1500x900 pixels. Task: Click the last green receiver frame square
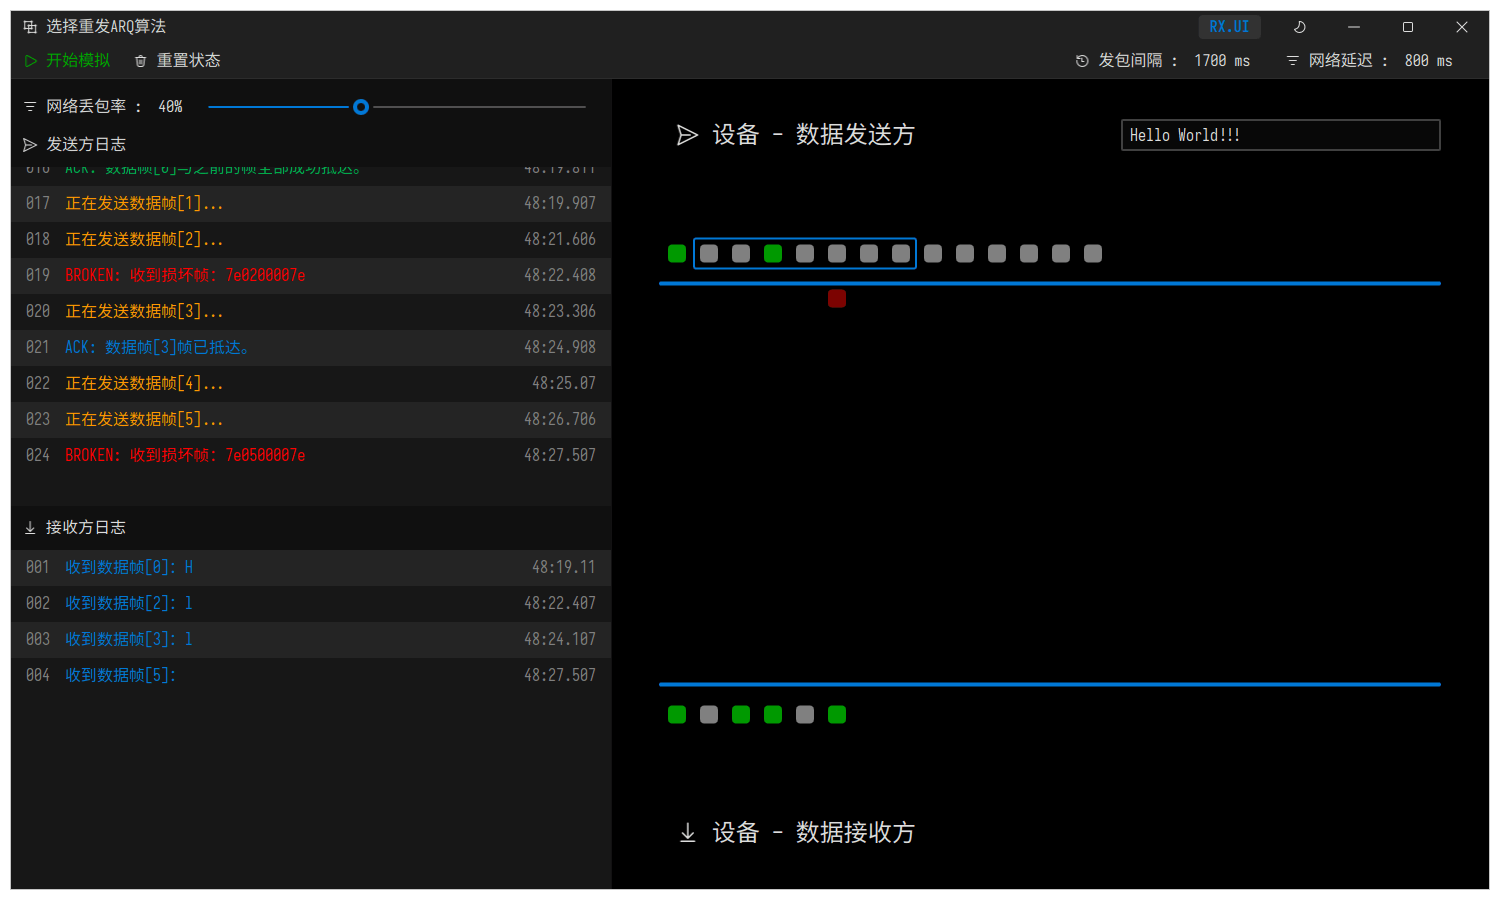(x=837, y=715)
